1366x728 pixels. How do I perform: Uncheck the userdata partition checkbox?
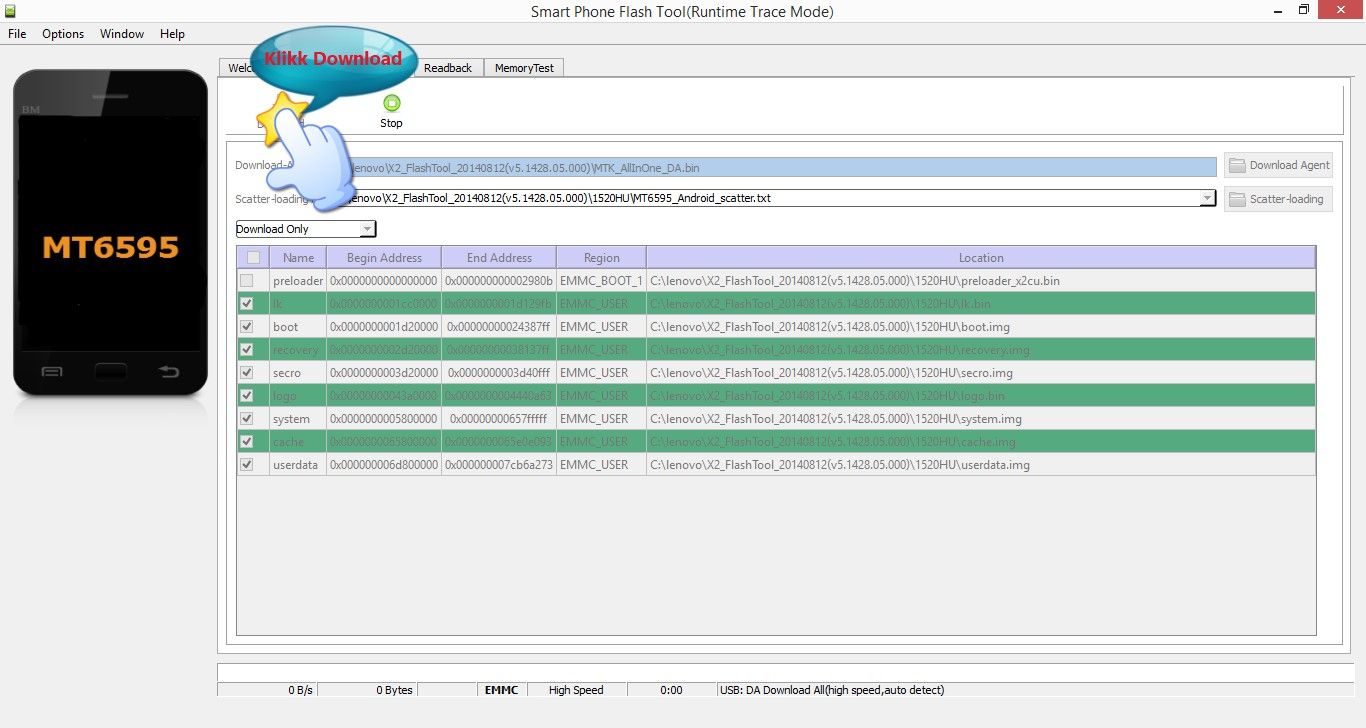tap(246, 465)
